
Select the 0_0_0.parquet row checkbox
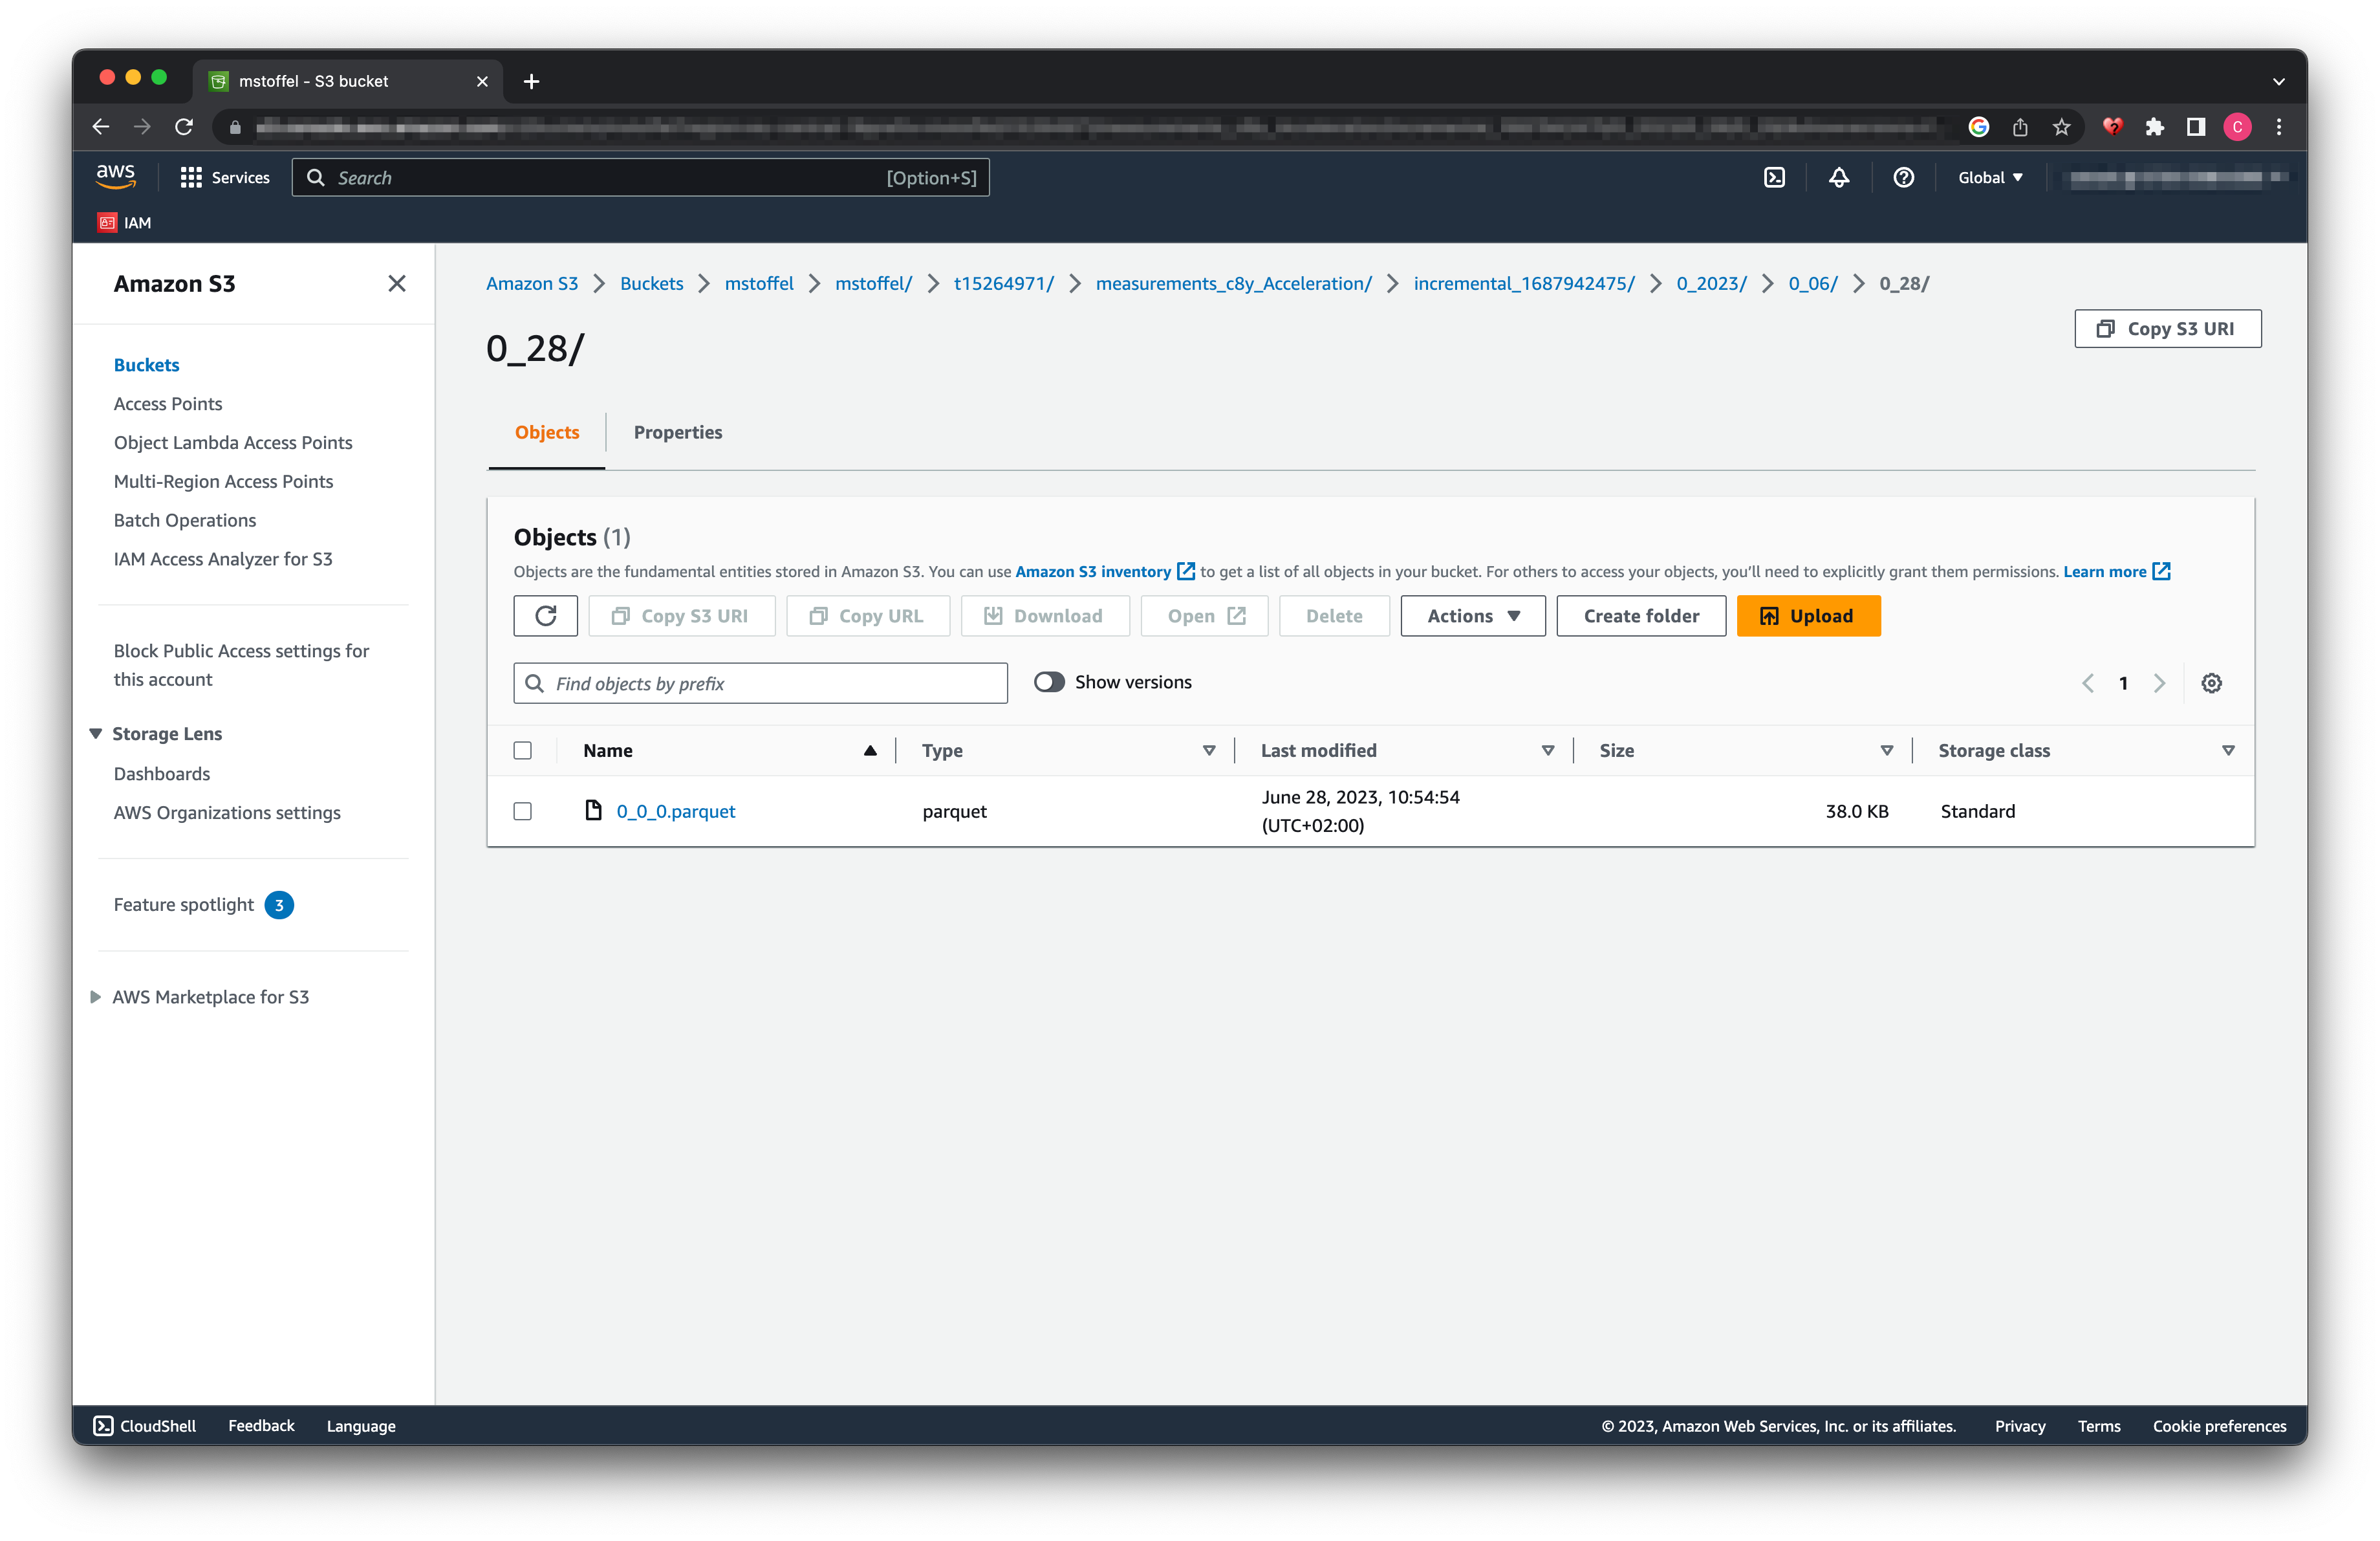click(x=522, y=811)
